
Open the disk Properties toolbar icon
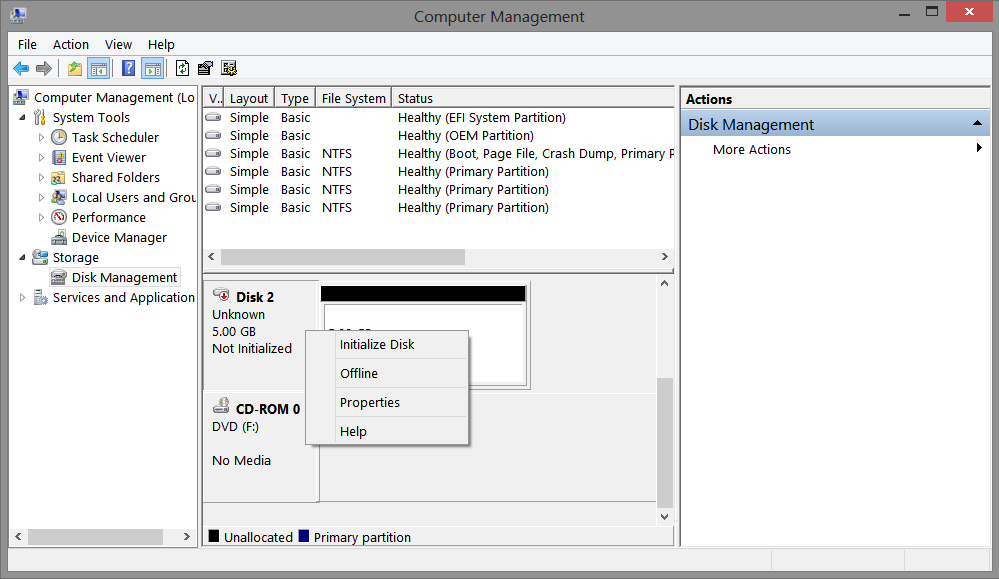coord(206,68)
